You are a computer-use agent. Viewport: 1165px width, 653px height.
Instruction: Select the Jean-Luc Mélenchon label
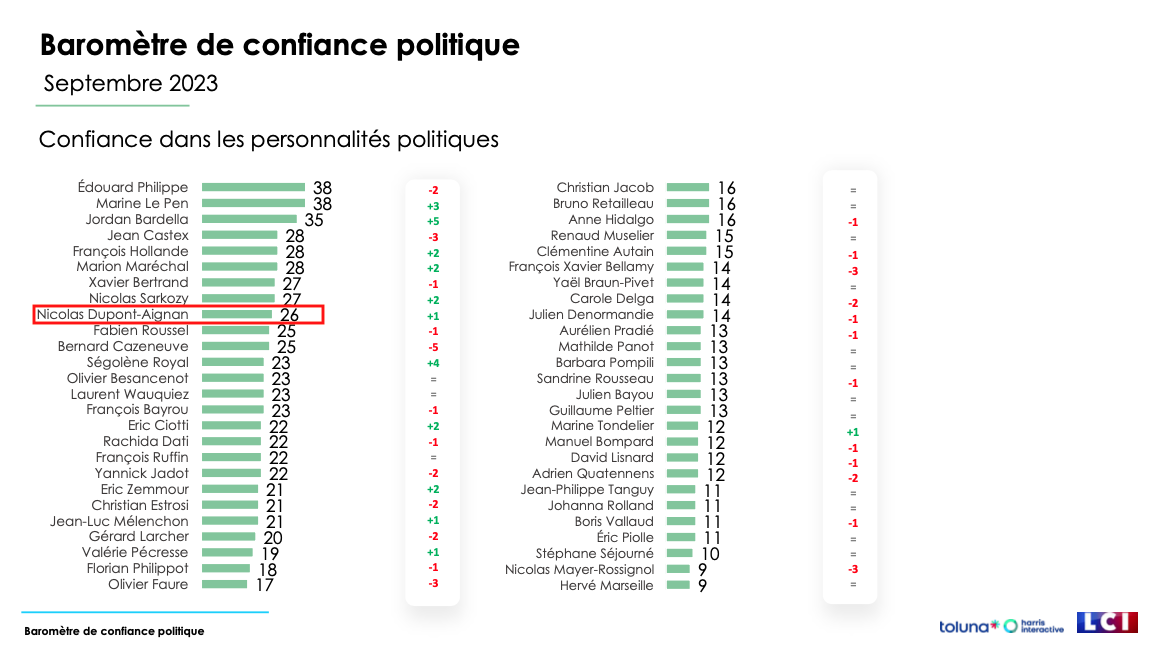point(119,521)
